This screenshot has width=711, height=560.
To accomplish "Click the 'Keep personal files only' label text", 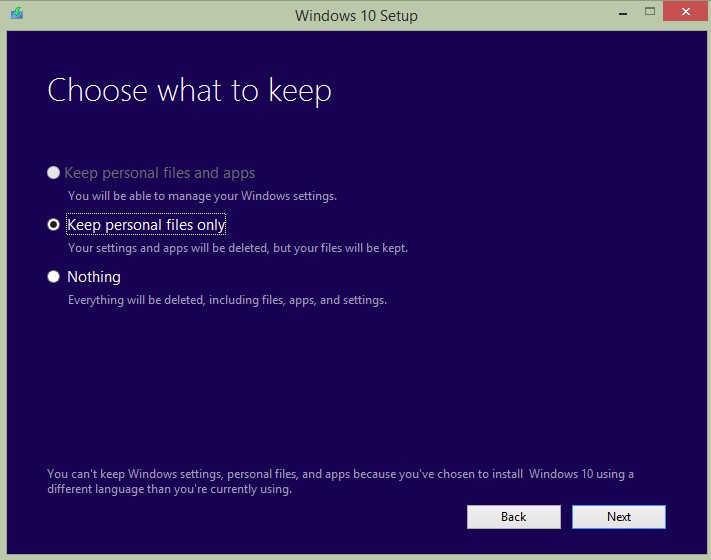I will (x=146, y=225).
